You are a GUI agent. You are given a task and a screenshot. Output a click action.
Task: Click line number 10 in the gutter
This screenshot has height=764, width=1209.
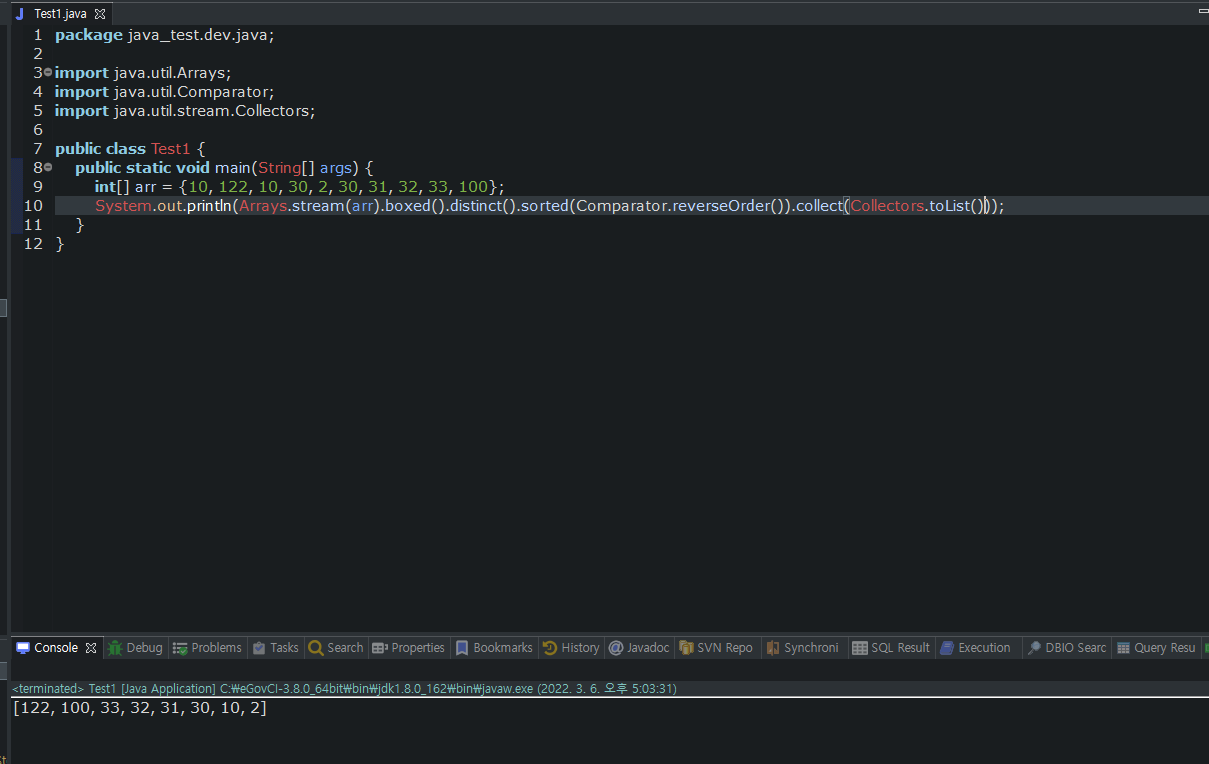point(34,206)
